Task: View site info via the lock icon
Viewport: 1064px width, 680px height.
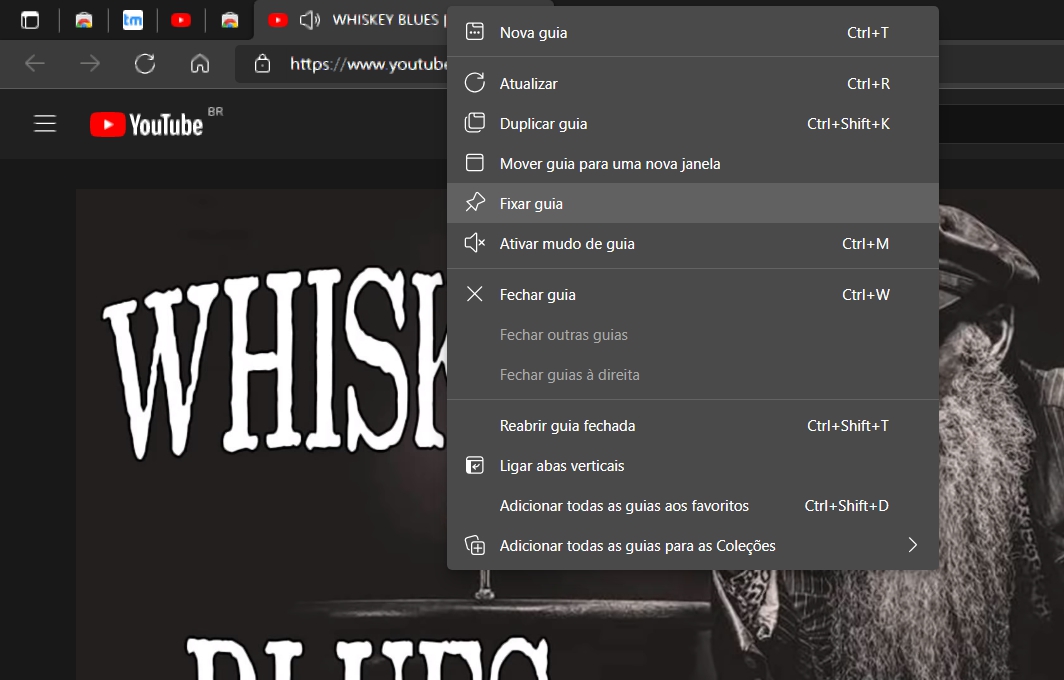Action: point(262,64)
